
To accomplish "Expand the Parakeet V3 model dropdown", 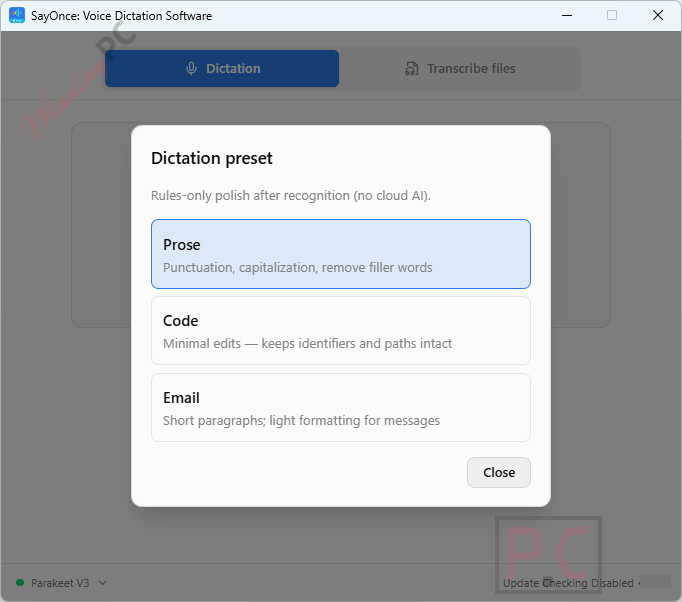I will pos(103,583).
